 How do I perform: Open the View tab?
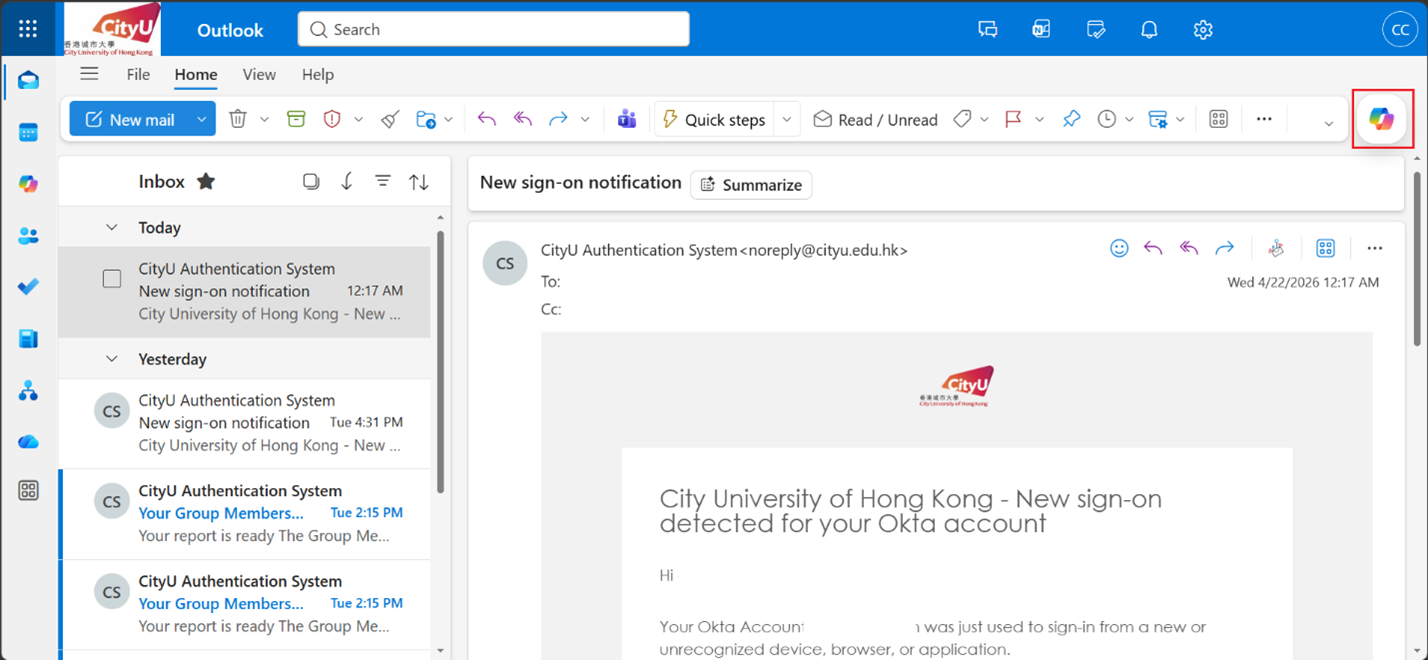pyautogui.click(x=259, y=75)
